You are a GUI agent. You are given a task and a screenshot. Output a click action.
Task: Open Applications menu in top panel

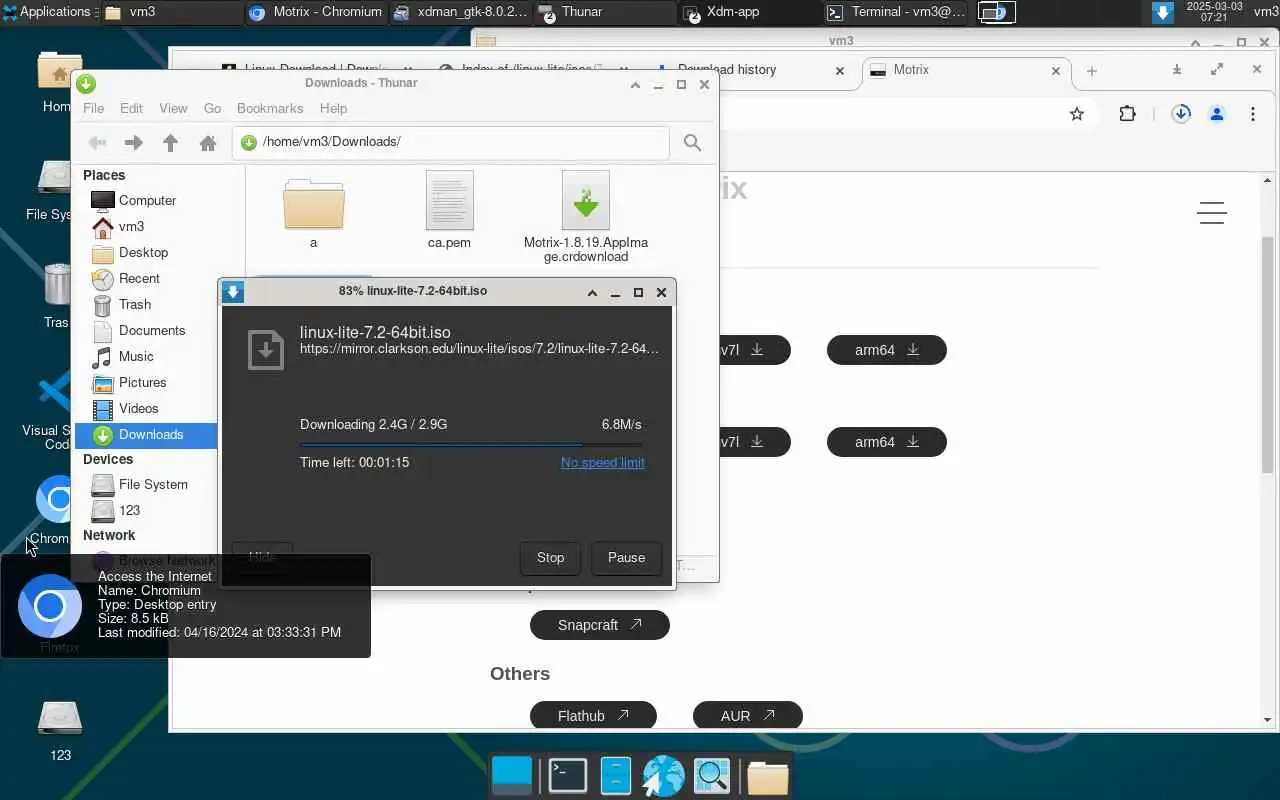click(x=48, y=12)
